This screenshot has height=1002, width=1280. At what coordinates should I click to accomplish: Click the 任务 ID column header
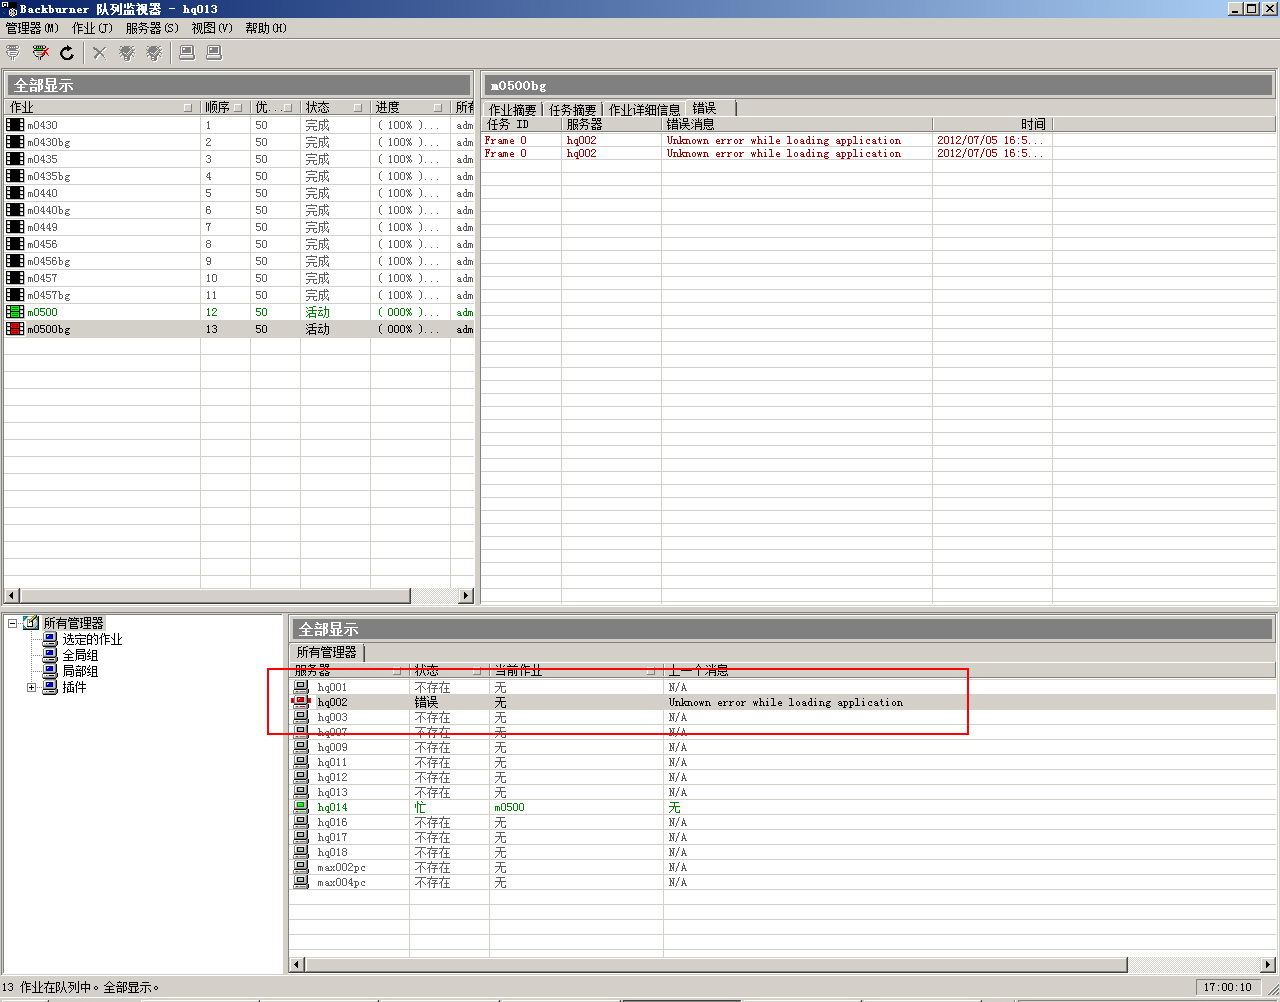pos(521,124)
